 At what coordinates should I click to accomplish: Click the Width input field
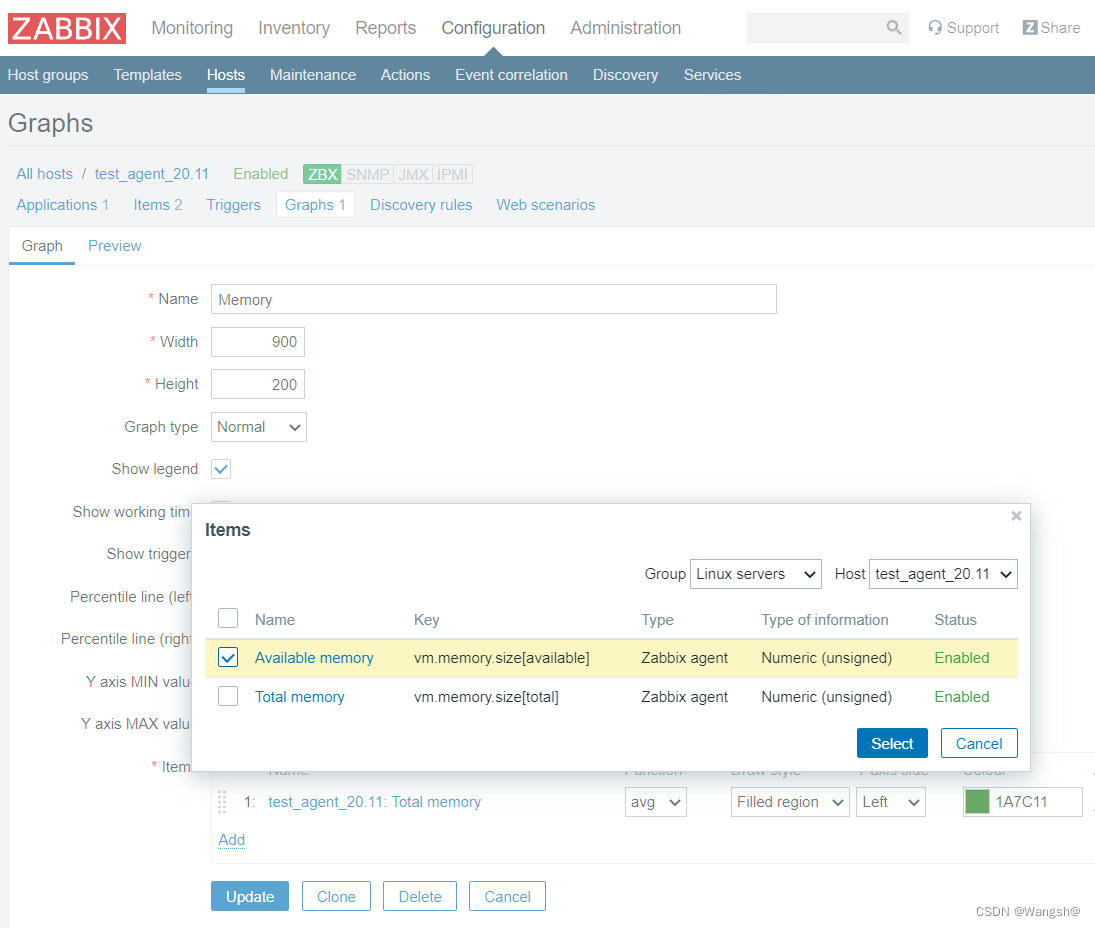tap(258, 342)
